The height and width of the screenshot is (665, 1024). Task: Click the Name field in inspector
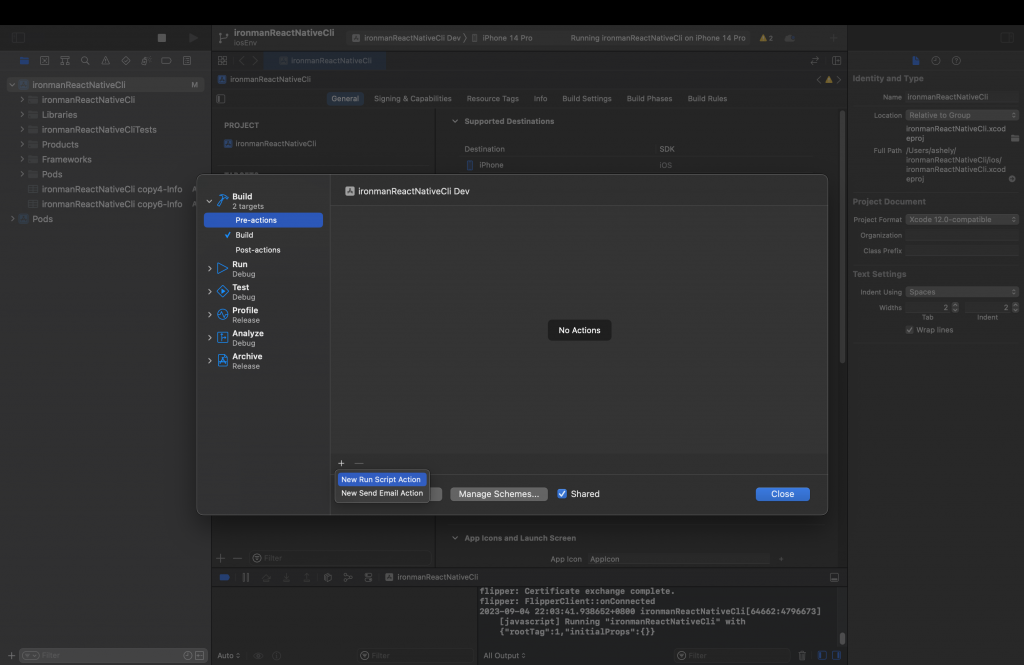coord(962,97)
